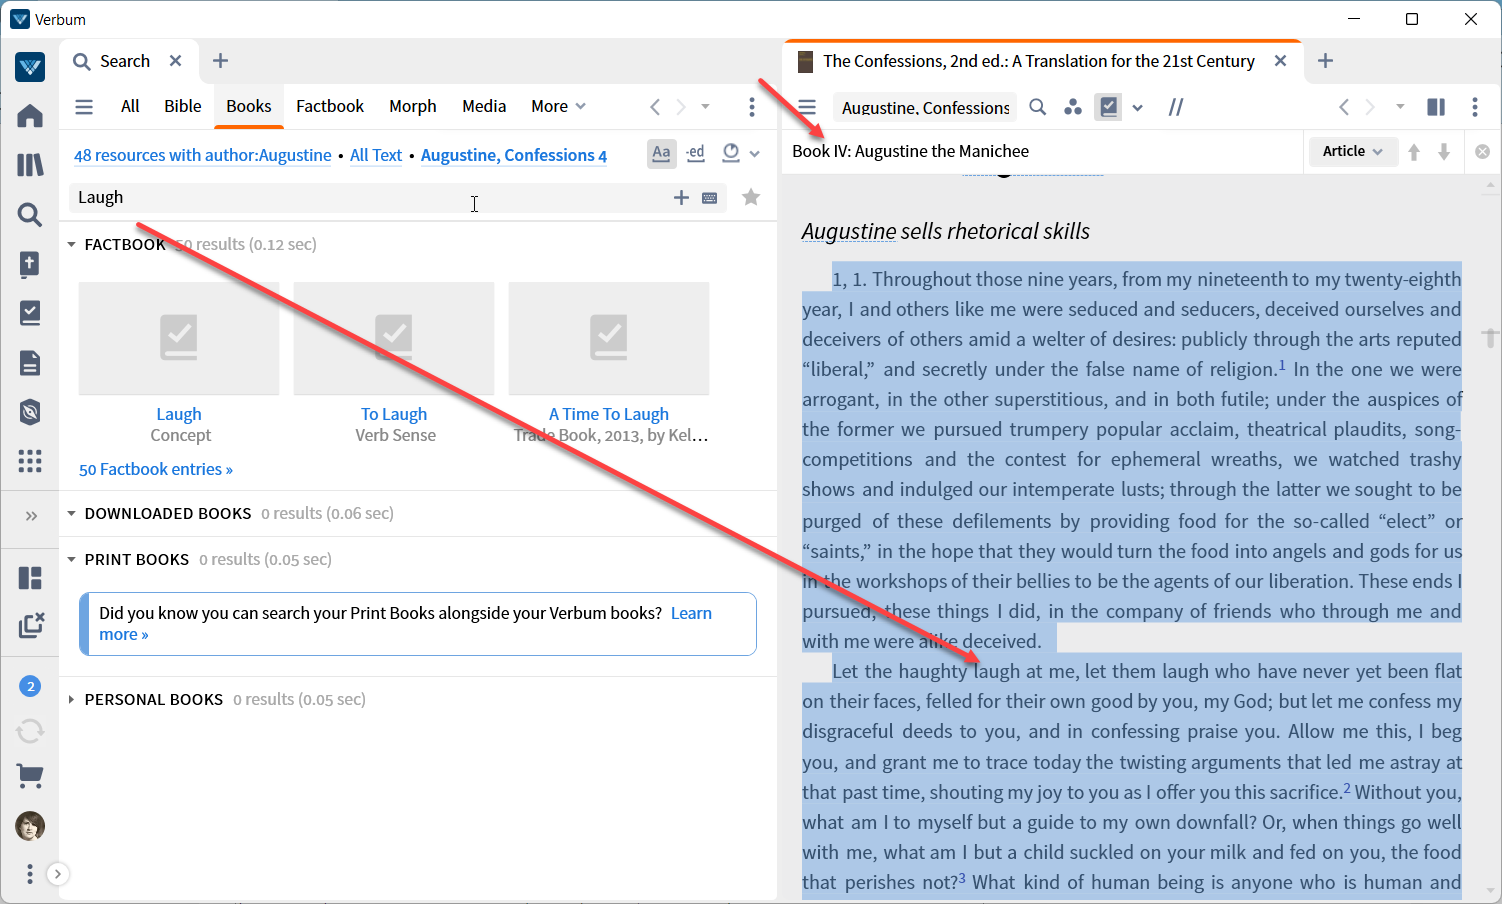The image size is (1502, 904).
Task: Open book panel kebab options menu
Action: coord(1475,107)
